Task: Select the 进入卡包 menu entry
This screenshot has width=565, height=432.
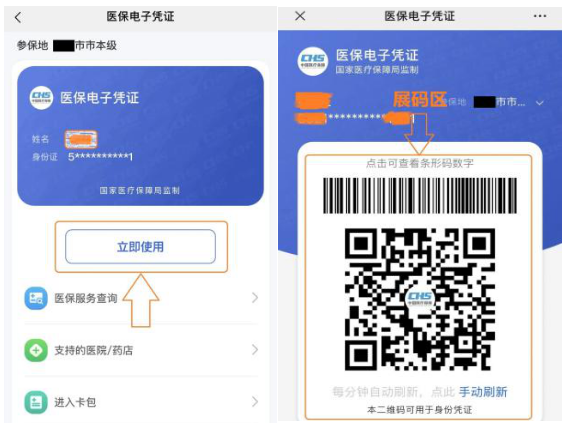Action: pyautogui.click(x=141, y=402)
